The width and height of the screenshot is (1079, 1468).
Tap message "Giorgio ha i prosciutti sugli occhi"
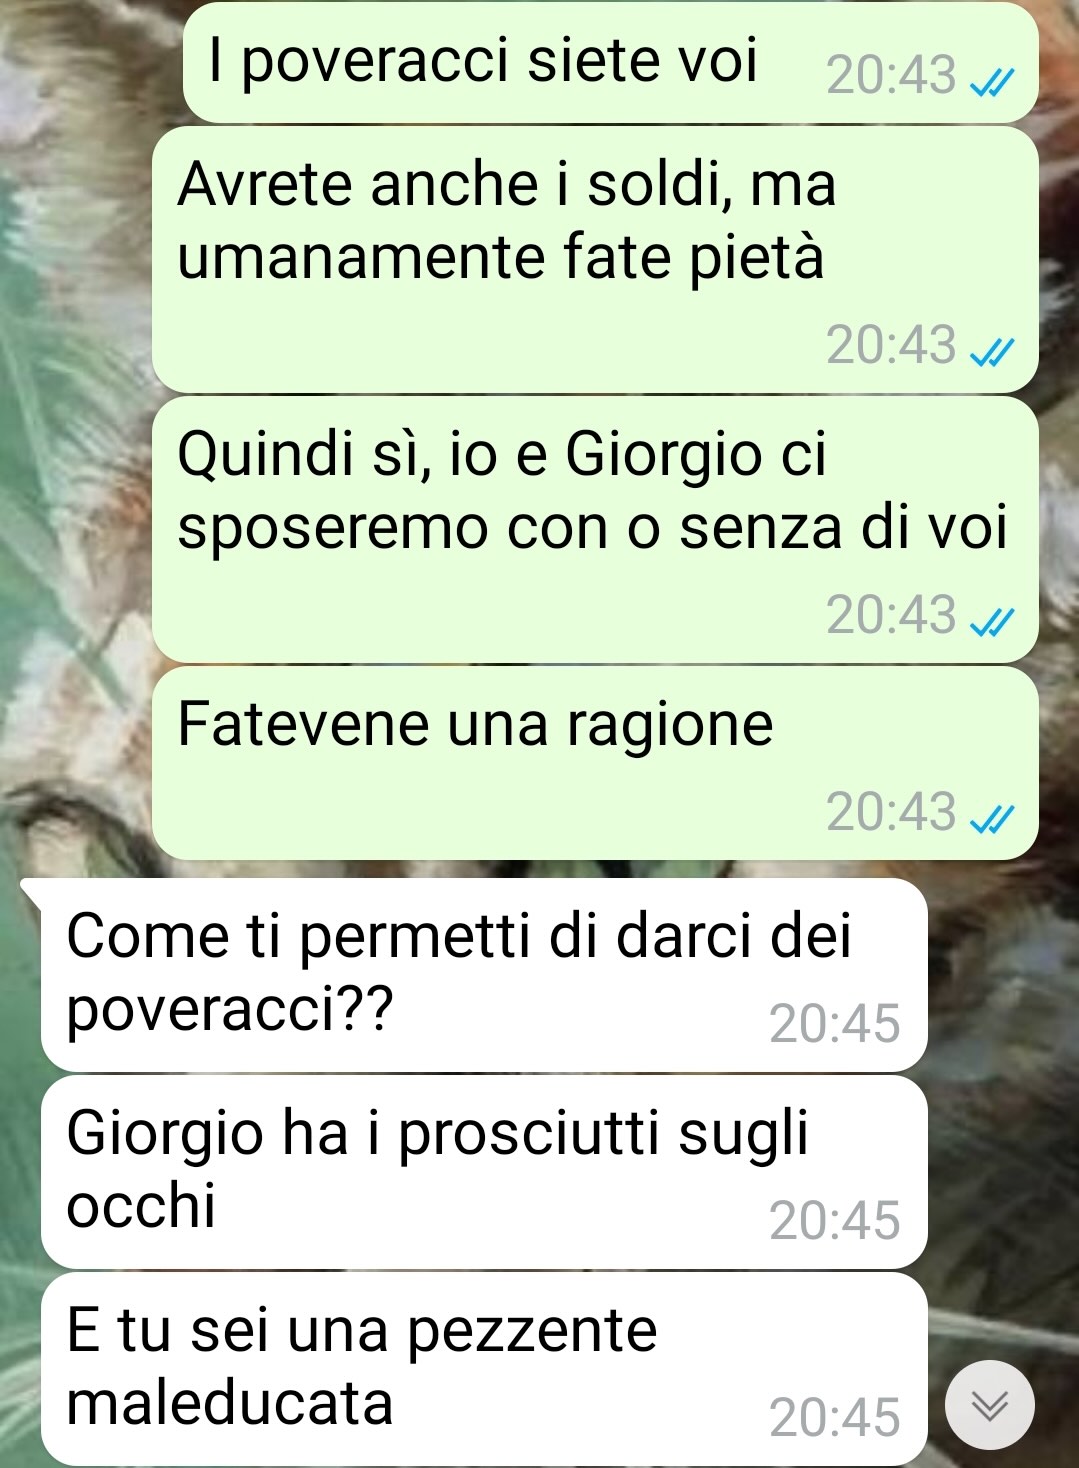(x=483, y=1172)
